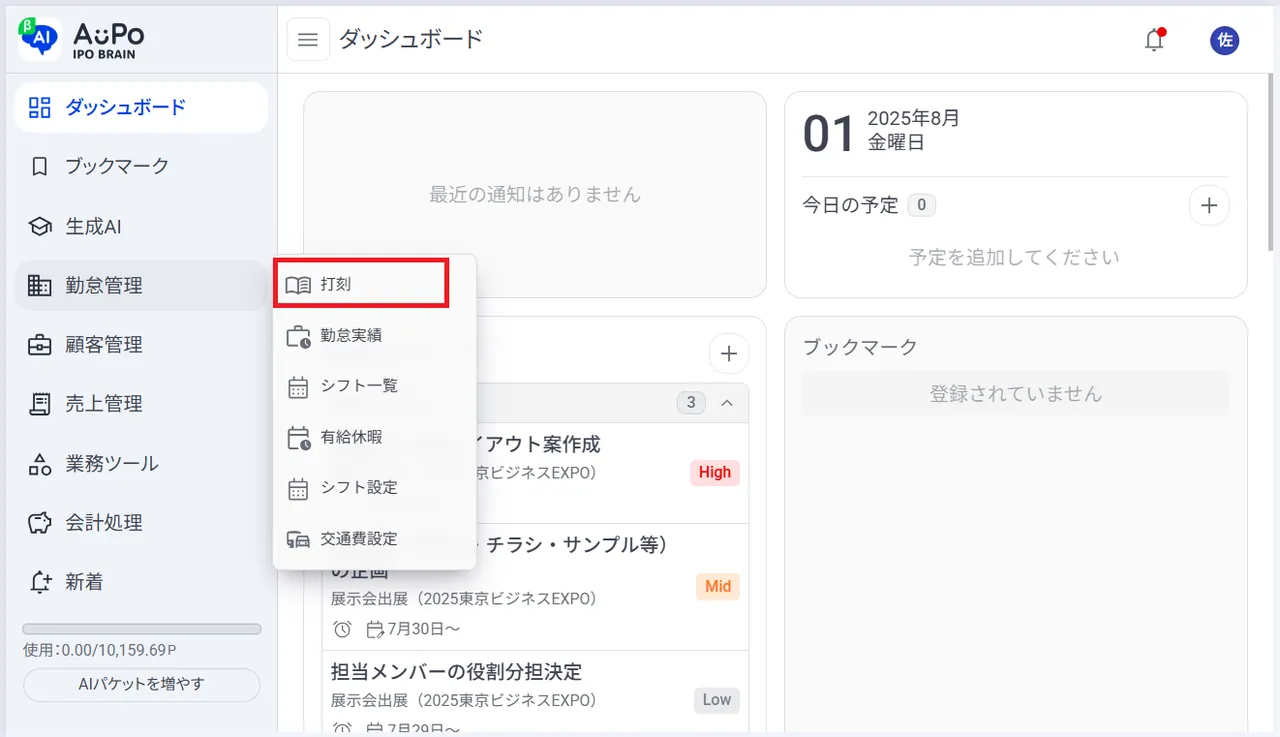Click the date 01 2025年8月 金曜日

pos(882,132)
